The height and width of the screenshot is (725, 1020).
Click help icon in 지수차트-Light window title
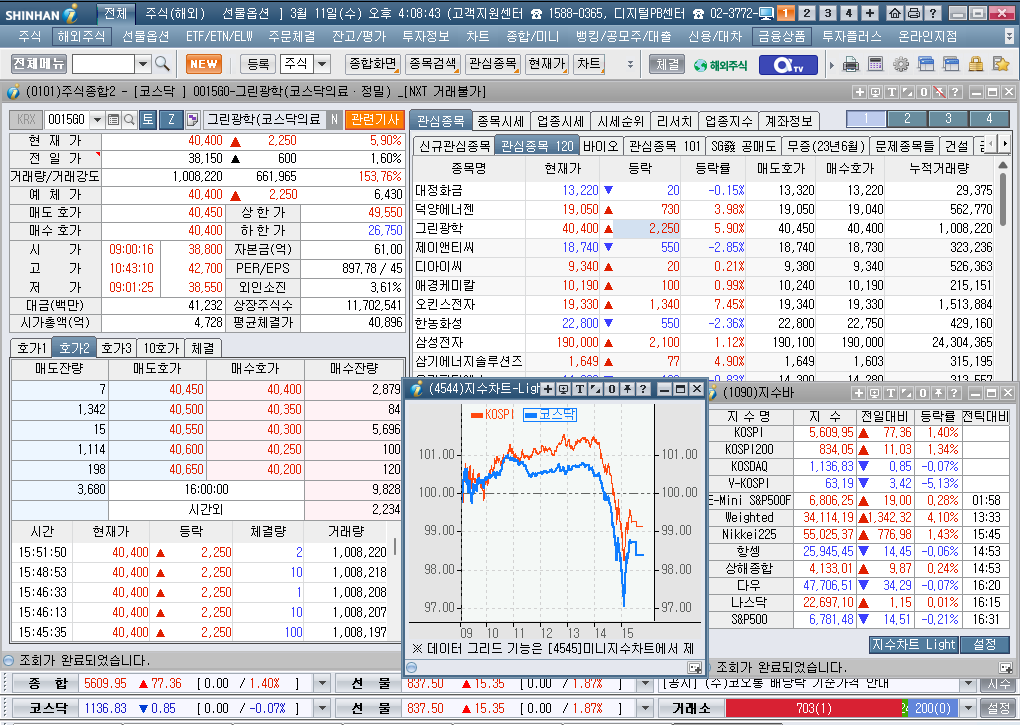643,389
